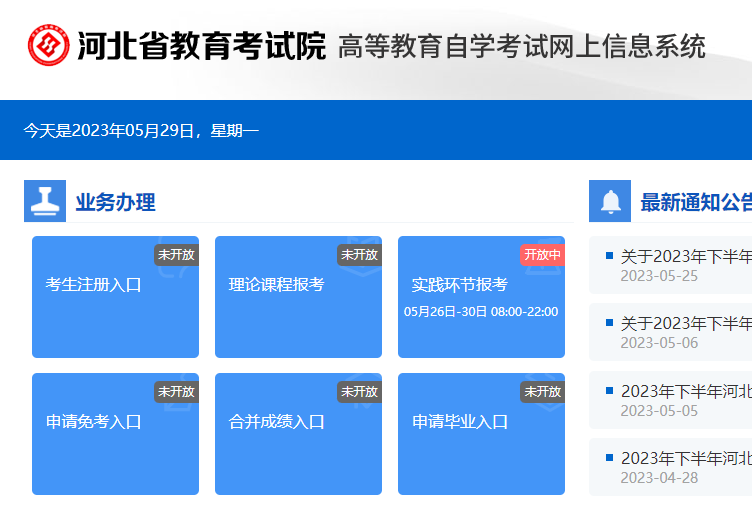This screenshot has height=510, width=752.
Task: Click the 未开放 badge on 申请毕业入口
Action: [x=542, y=391]
